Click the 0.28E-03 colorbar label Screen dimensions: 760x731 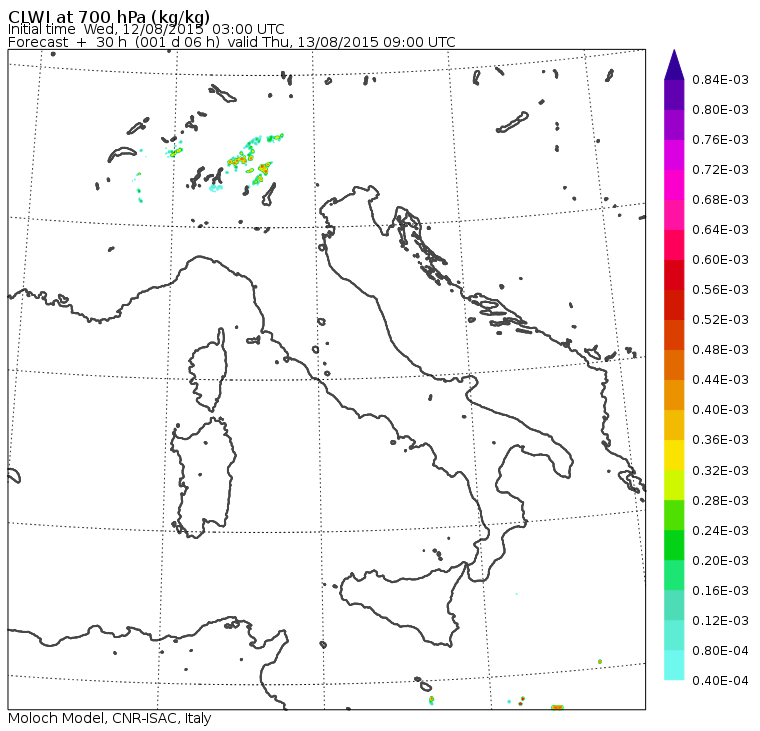coord(720,501)
